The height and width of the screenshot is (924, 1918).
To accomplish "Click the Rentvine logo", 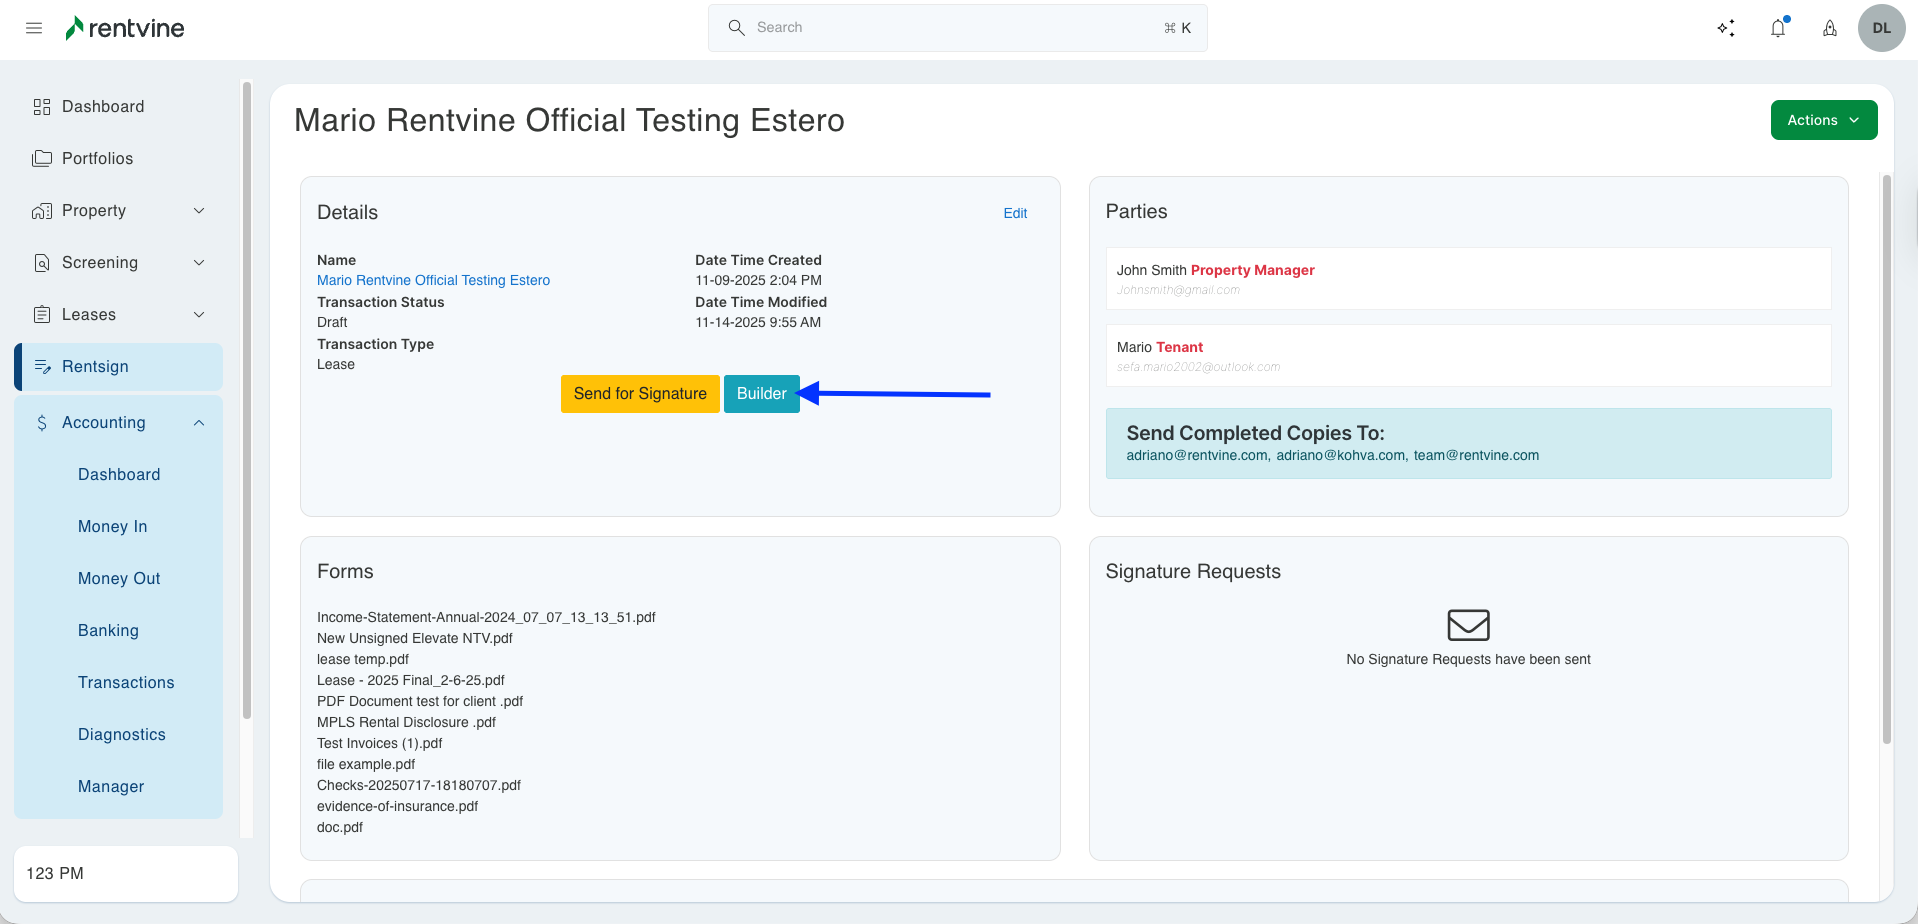I will [x=125, y=28].
